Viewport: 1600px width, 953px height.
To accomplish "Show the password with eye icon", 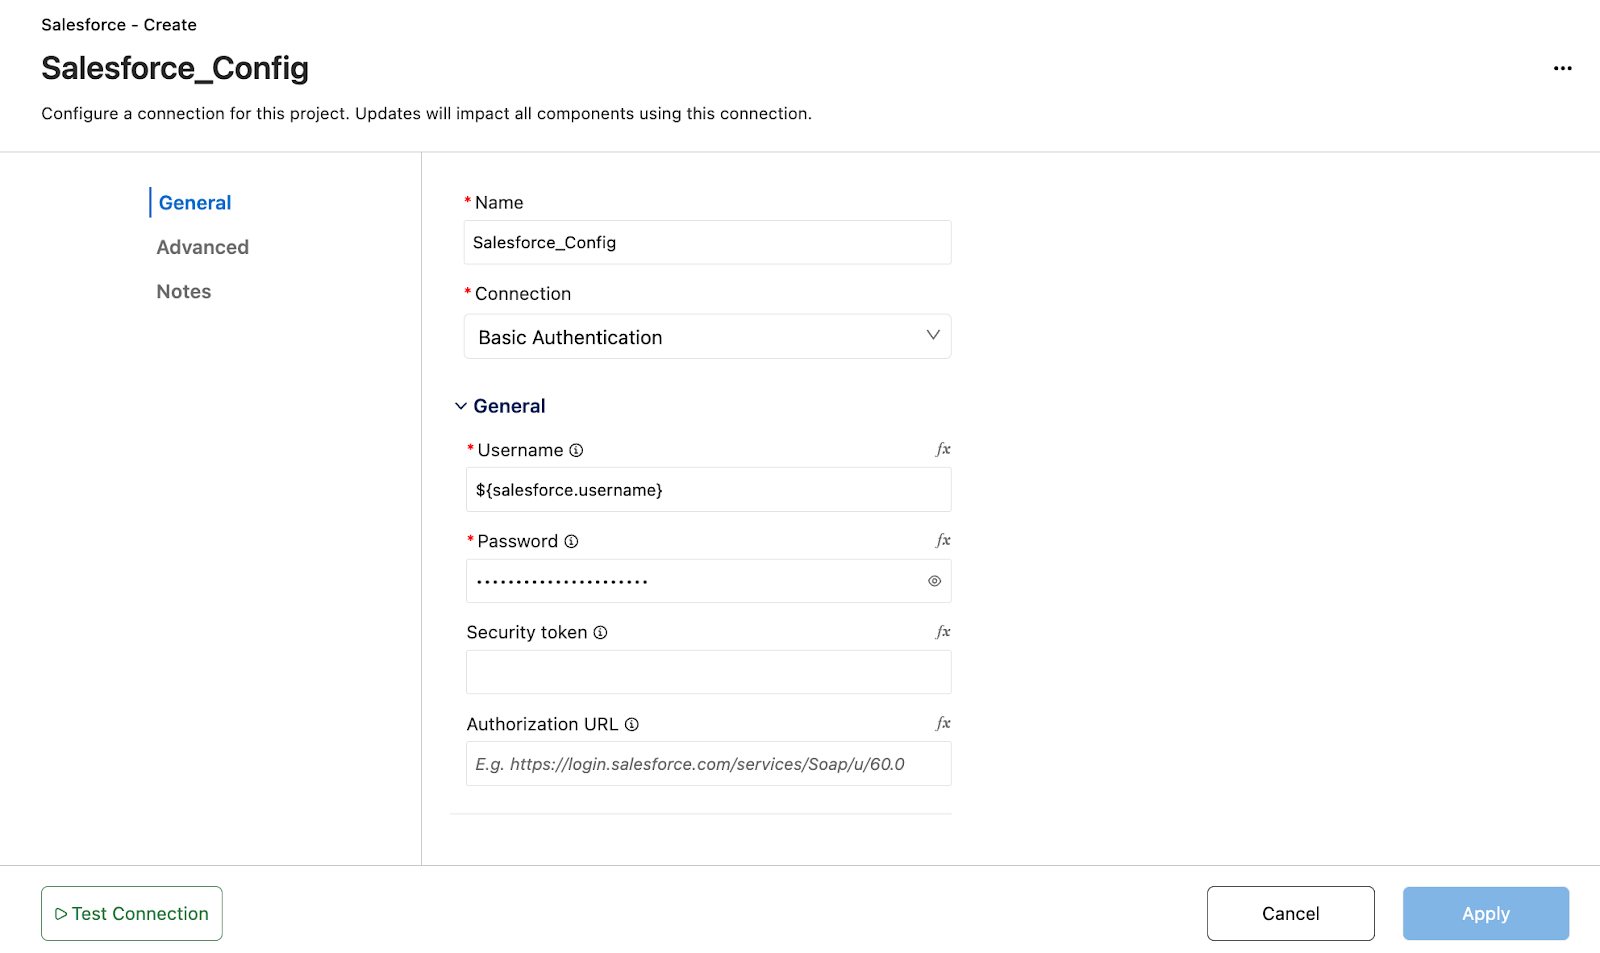I will point(934,581).
